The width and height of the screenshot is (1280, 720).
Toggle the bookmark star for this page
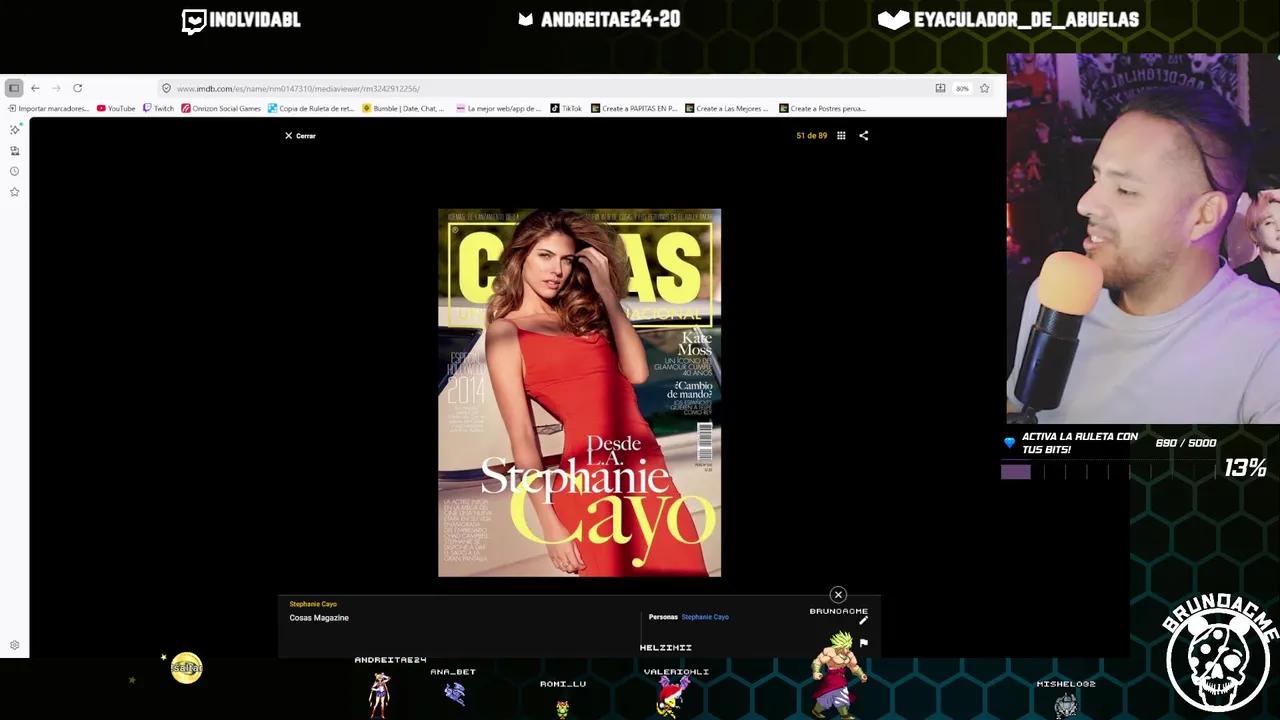click(x=984, y=88)
